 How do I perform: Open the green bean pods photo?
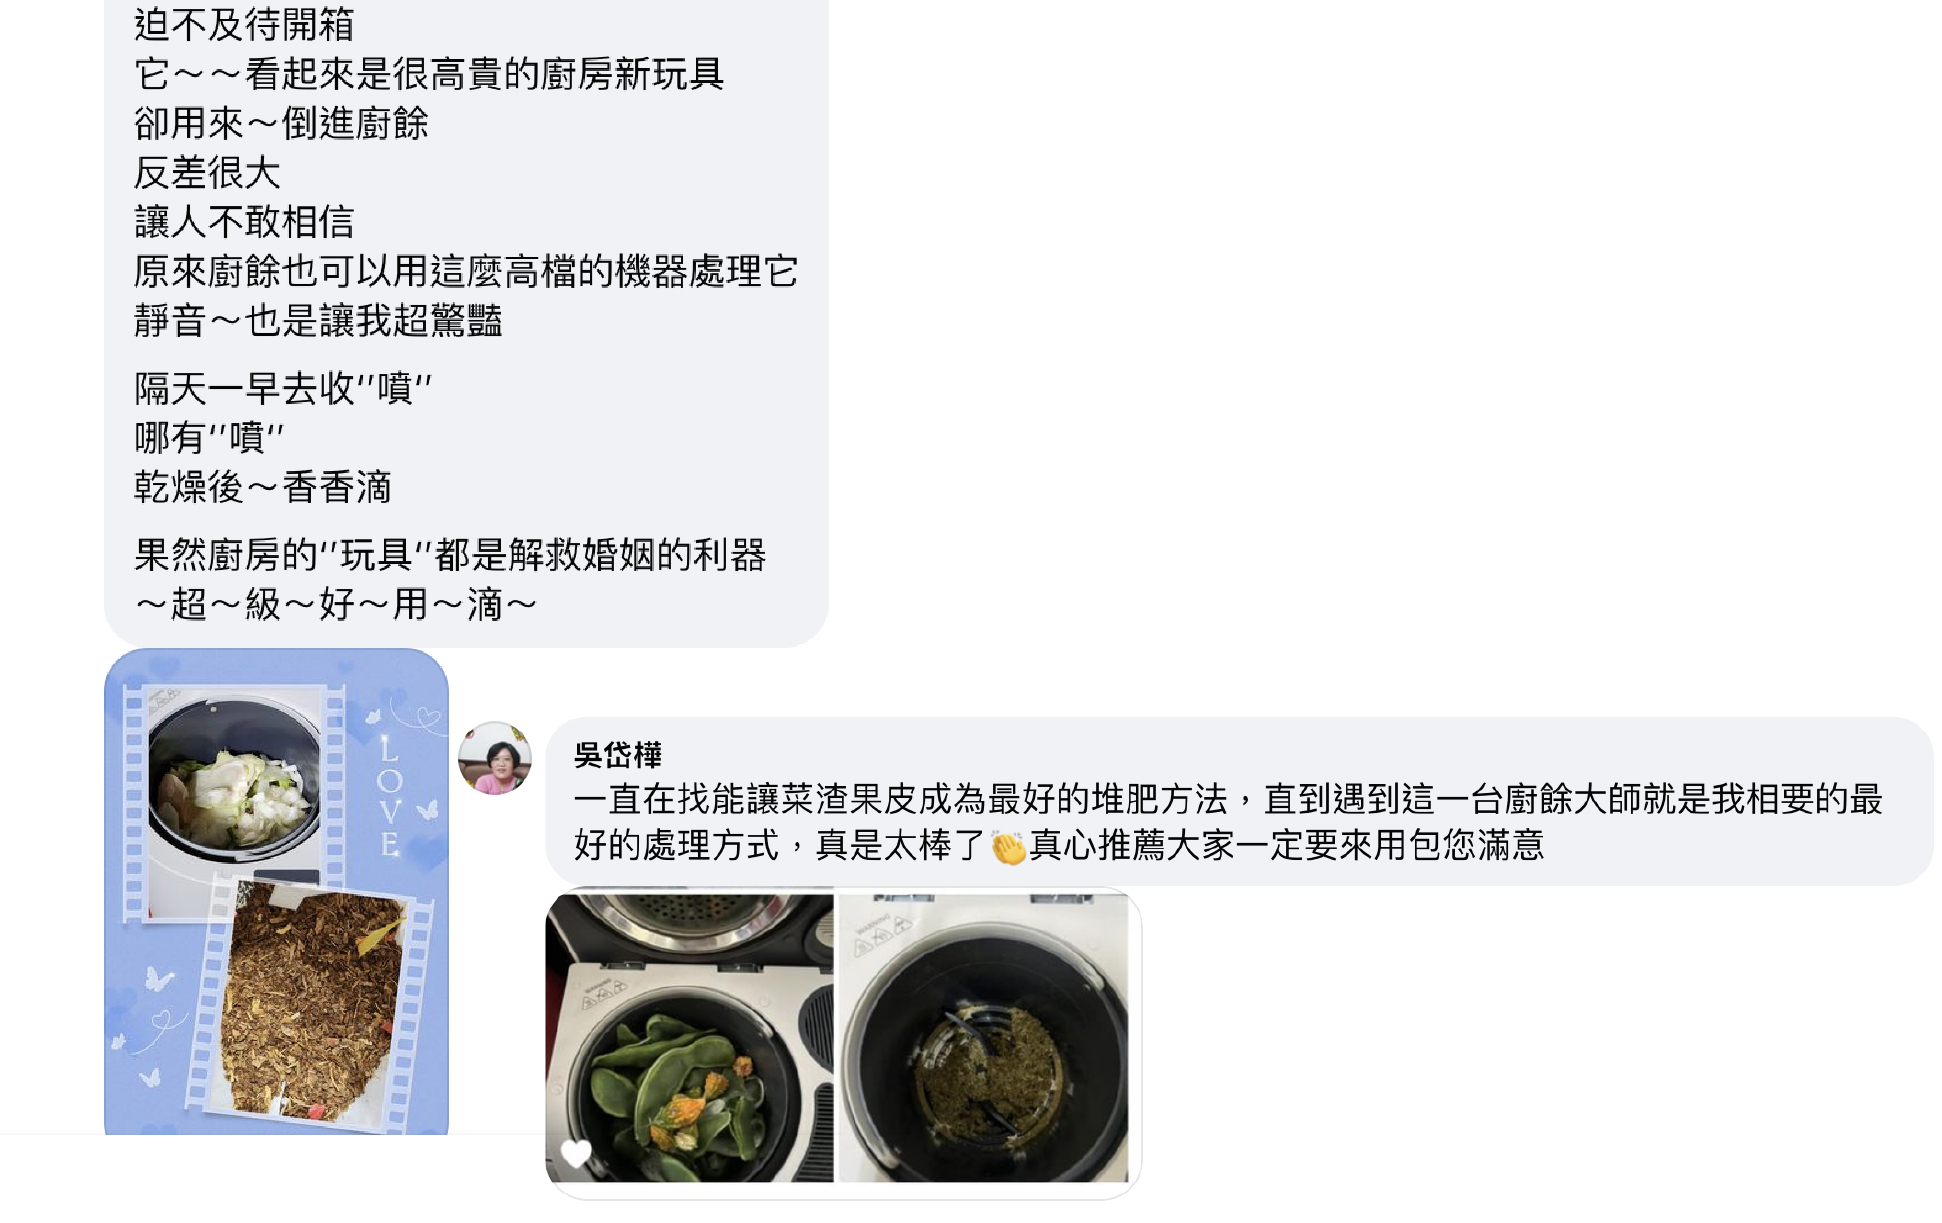click(689, 1039)
